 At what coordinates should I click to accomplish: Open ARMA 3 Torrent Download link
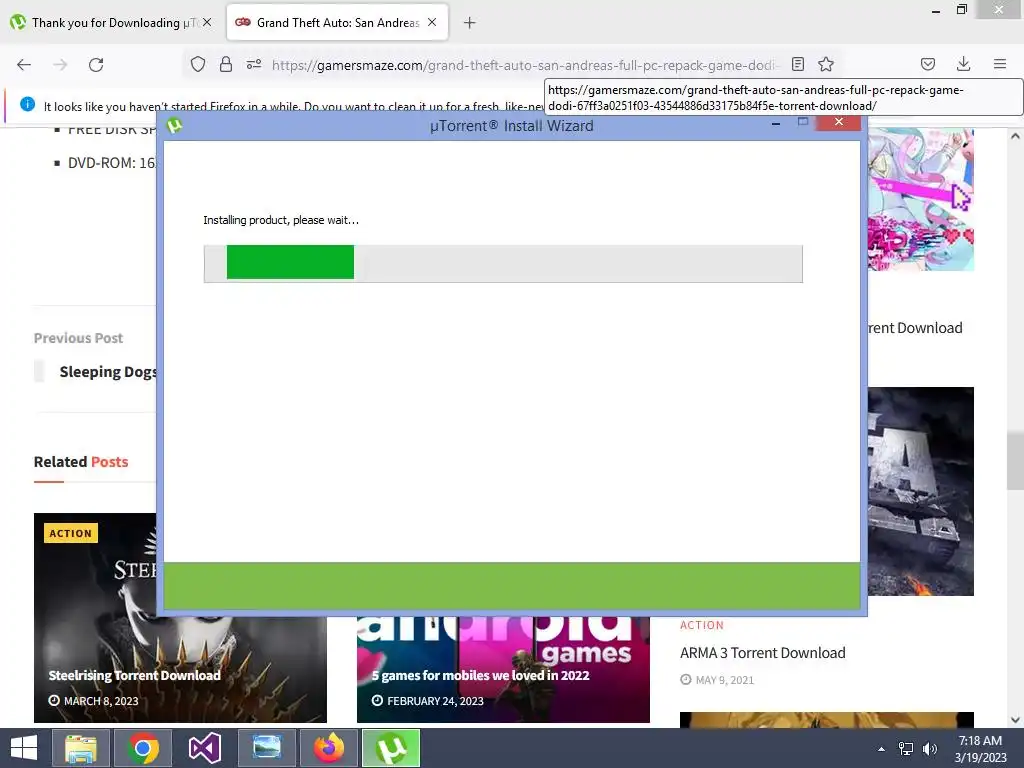point(763,653)
